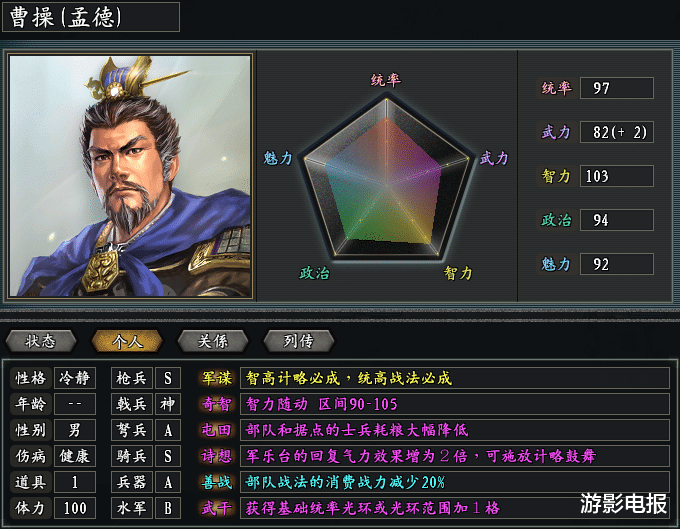Open the 列传 biography tab

pyautogui.click(x=299, y=341)
